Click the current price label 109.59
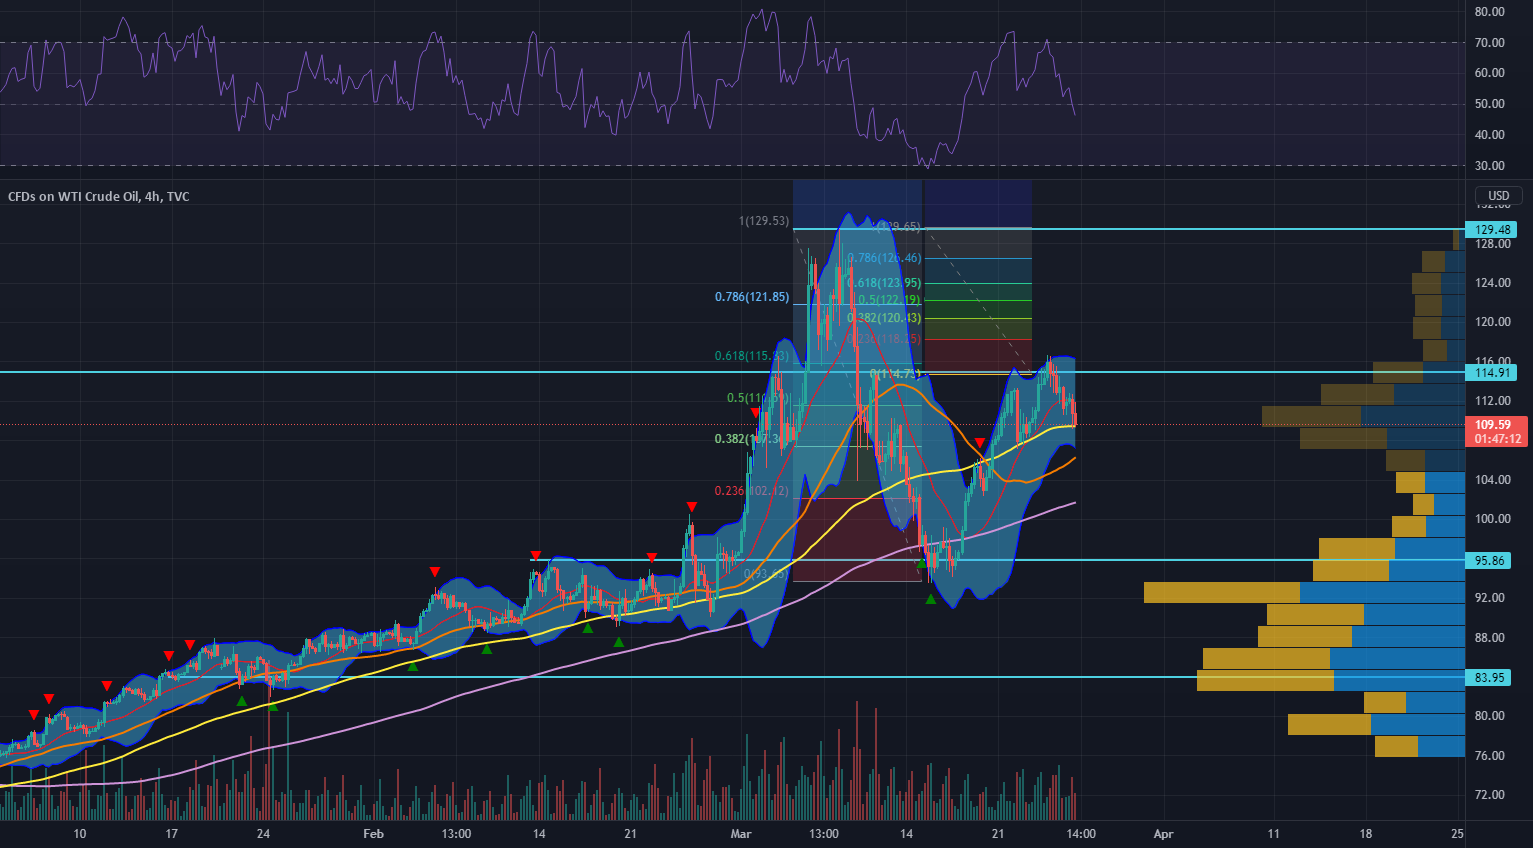This screenshot has height=848, width=1533. click(x=1493, y=425)
